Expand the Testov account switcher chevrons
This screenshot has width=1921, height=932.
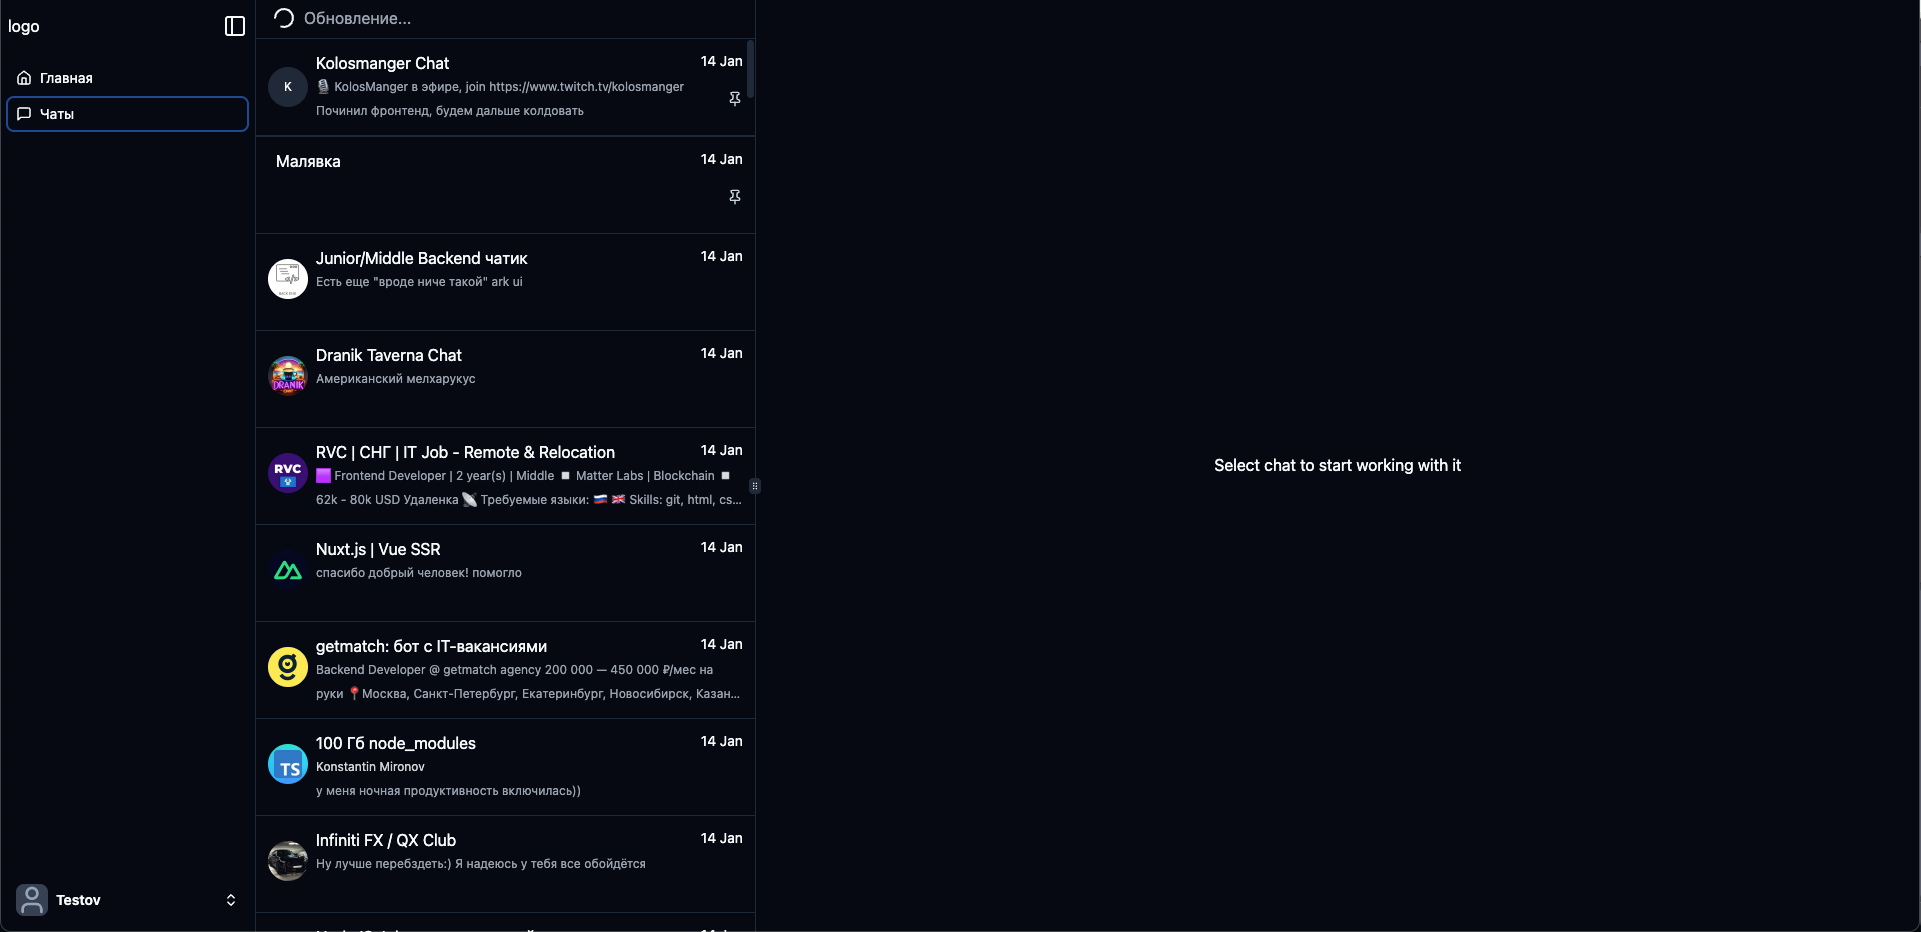click(231, 900)
